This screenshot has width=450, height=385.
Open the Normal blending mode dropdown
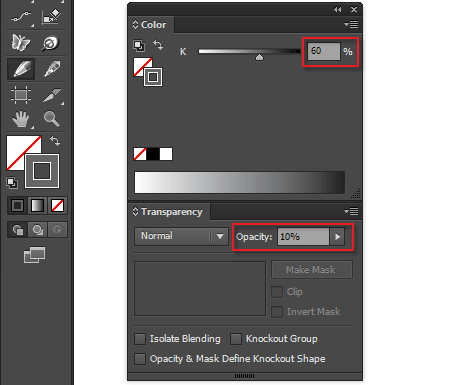click(x=181, y=236)
